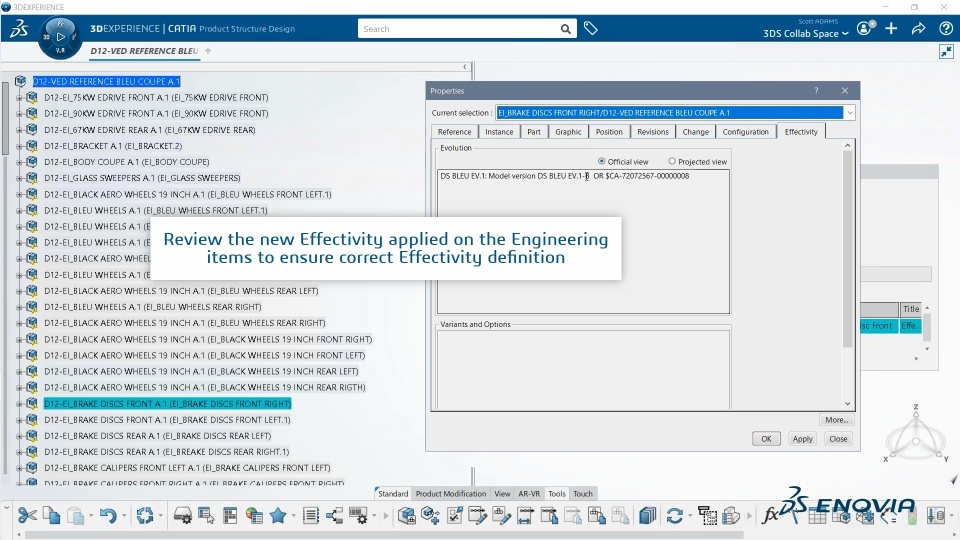Click the blue stacked books catalog icon
This screenshot has width=960, height=540.
coord(647,516)
